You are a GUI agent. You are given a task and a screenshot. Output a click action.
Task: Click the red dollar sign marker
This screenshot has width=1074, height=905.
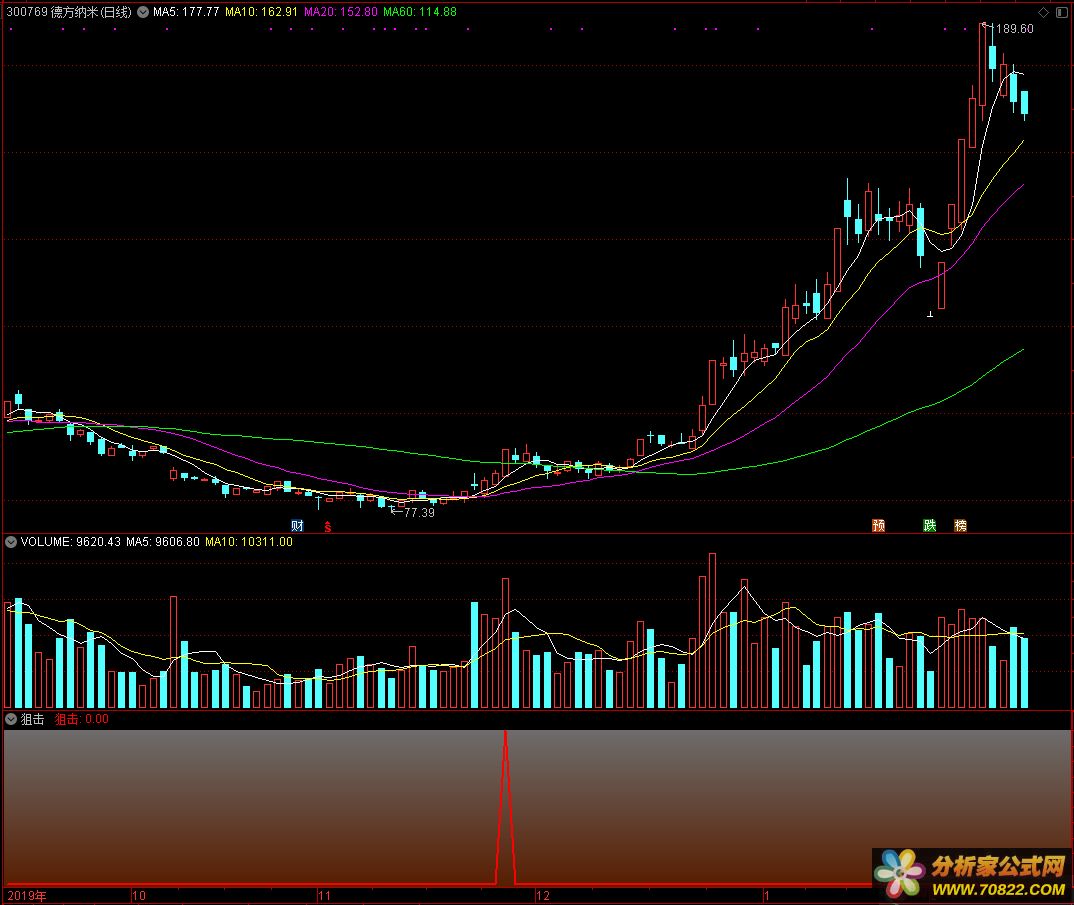point(327,525)
